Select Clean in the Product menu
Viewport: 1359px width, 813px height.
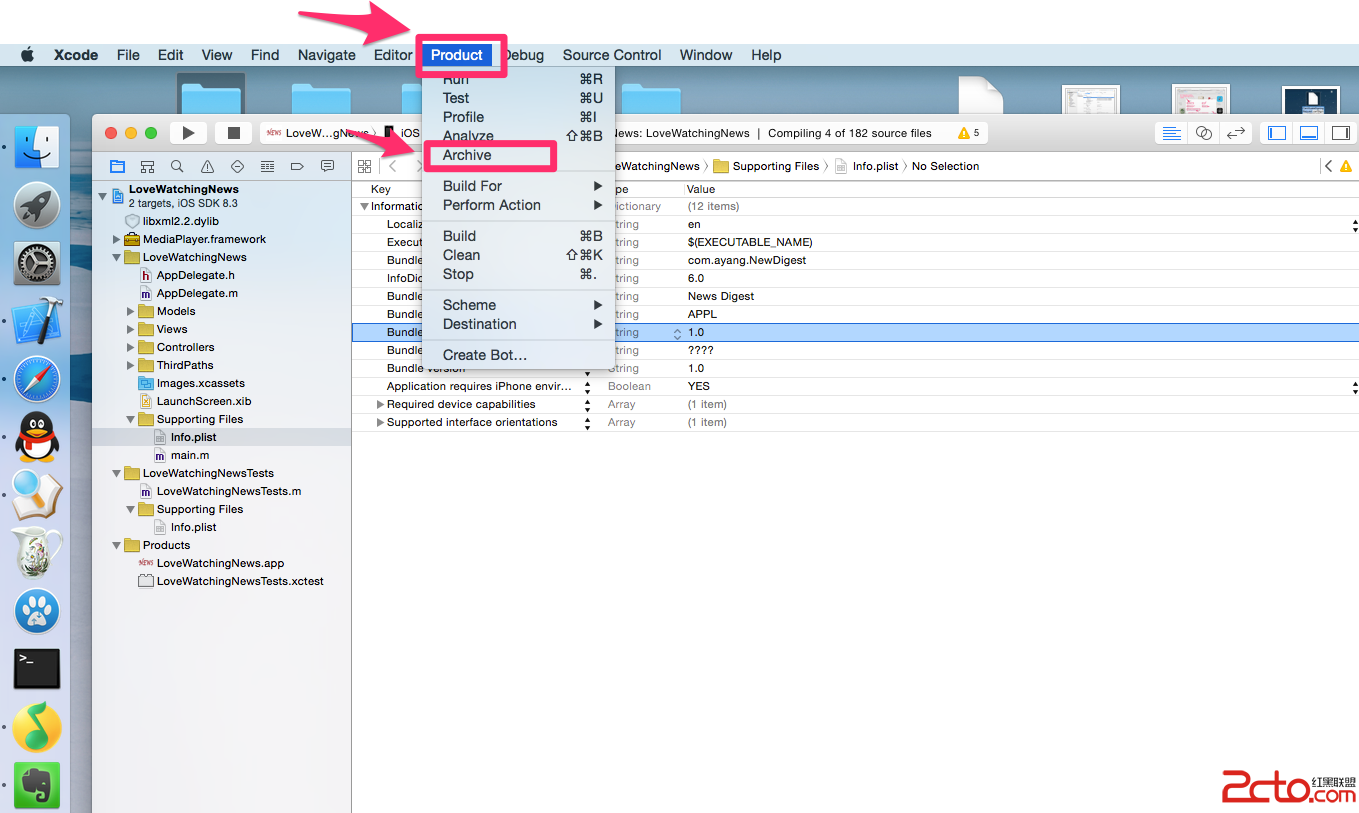pyautogui.click(x=461, y=255)
